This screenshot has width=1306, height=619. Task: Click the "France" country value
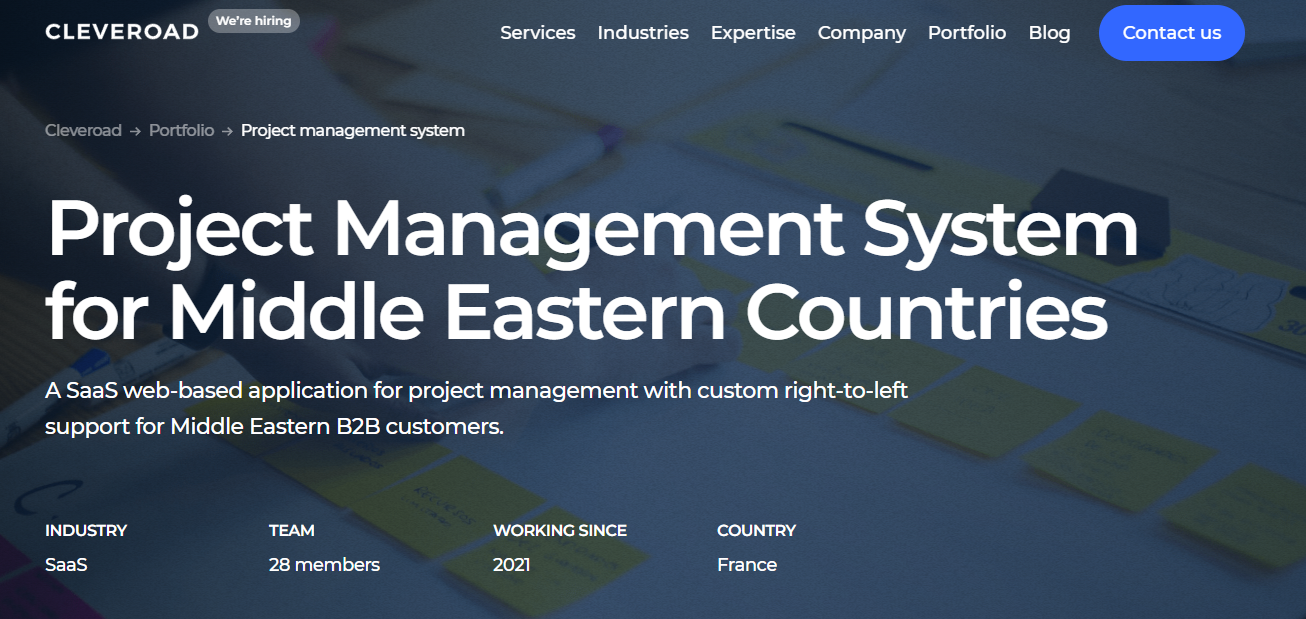click(747, 564)
